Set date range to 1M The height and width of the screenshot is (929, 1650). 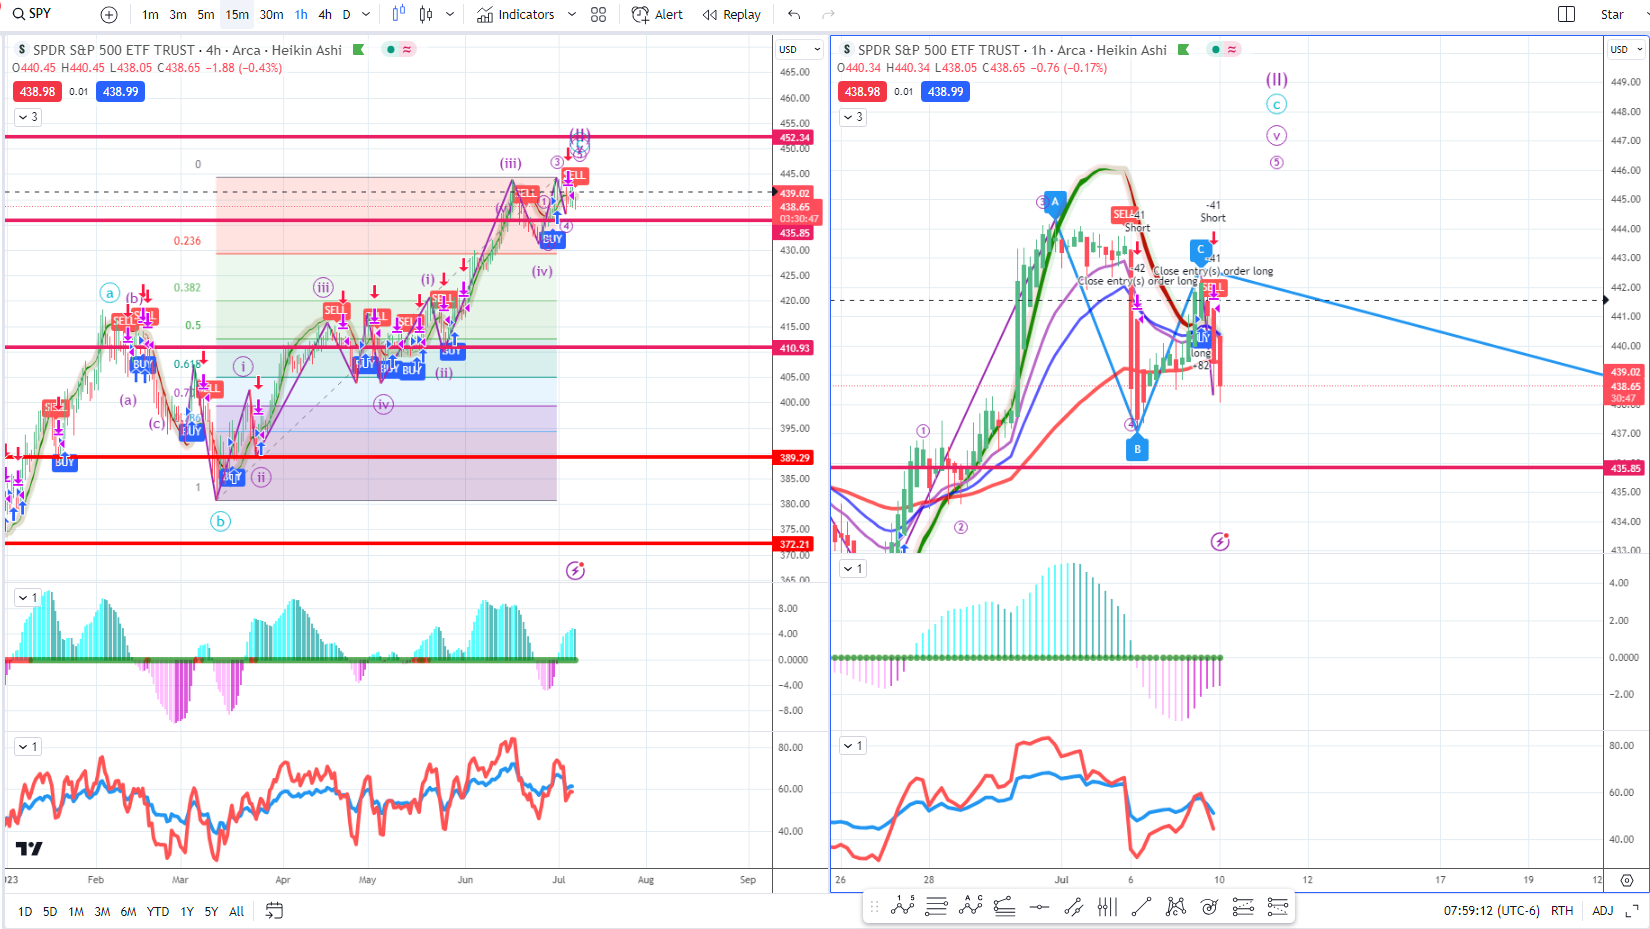[x=76, y=912]
